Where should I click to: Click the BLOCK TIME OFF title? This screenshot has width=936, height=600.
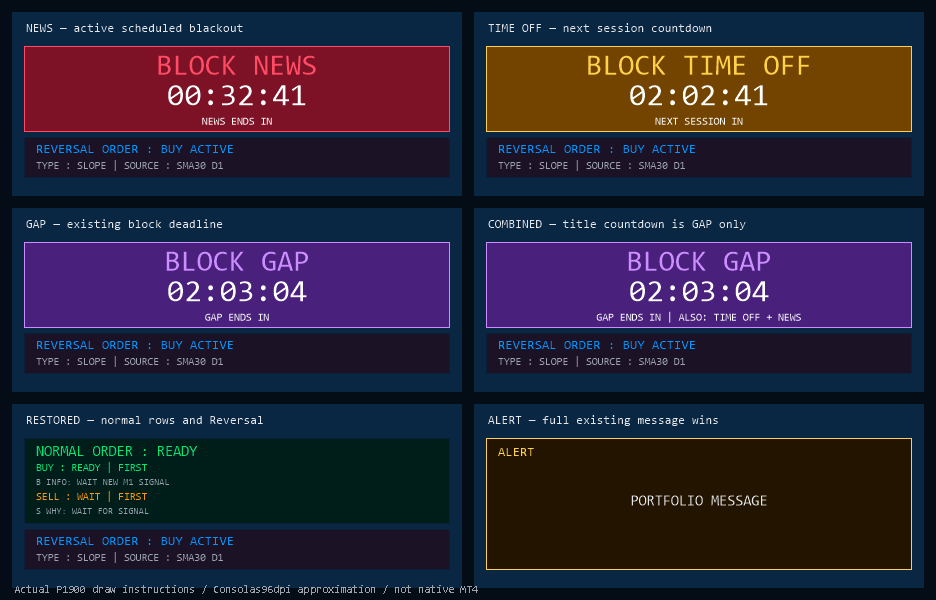(x=698, y=66)
